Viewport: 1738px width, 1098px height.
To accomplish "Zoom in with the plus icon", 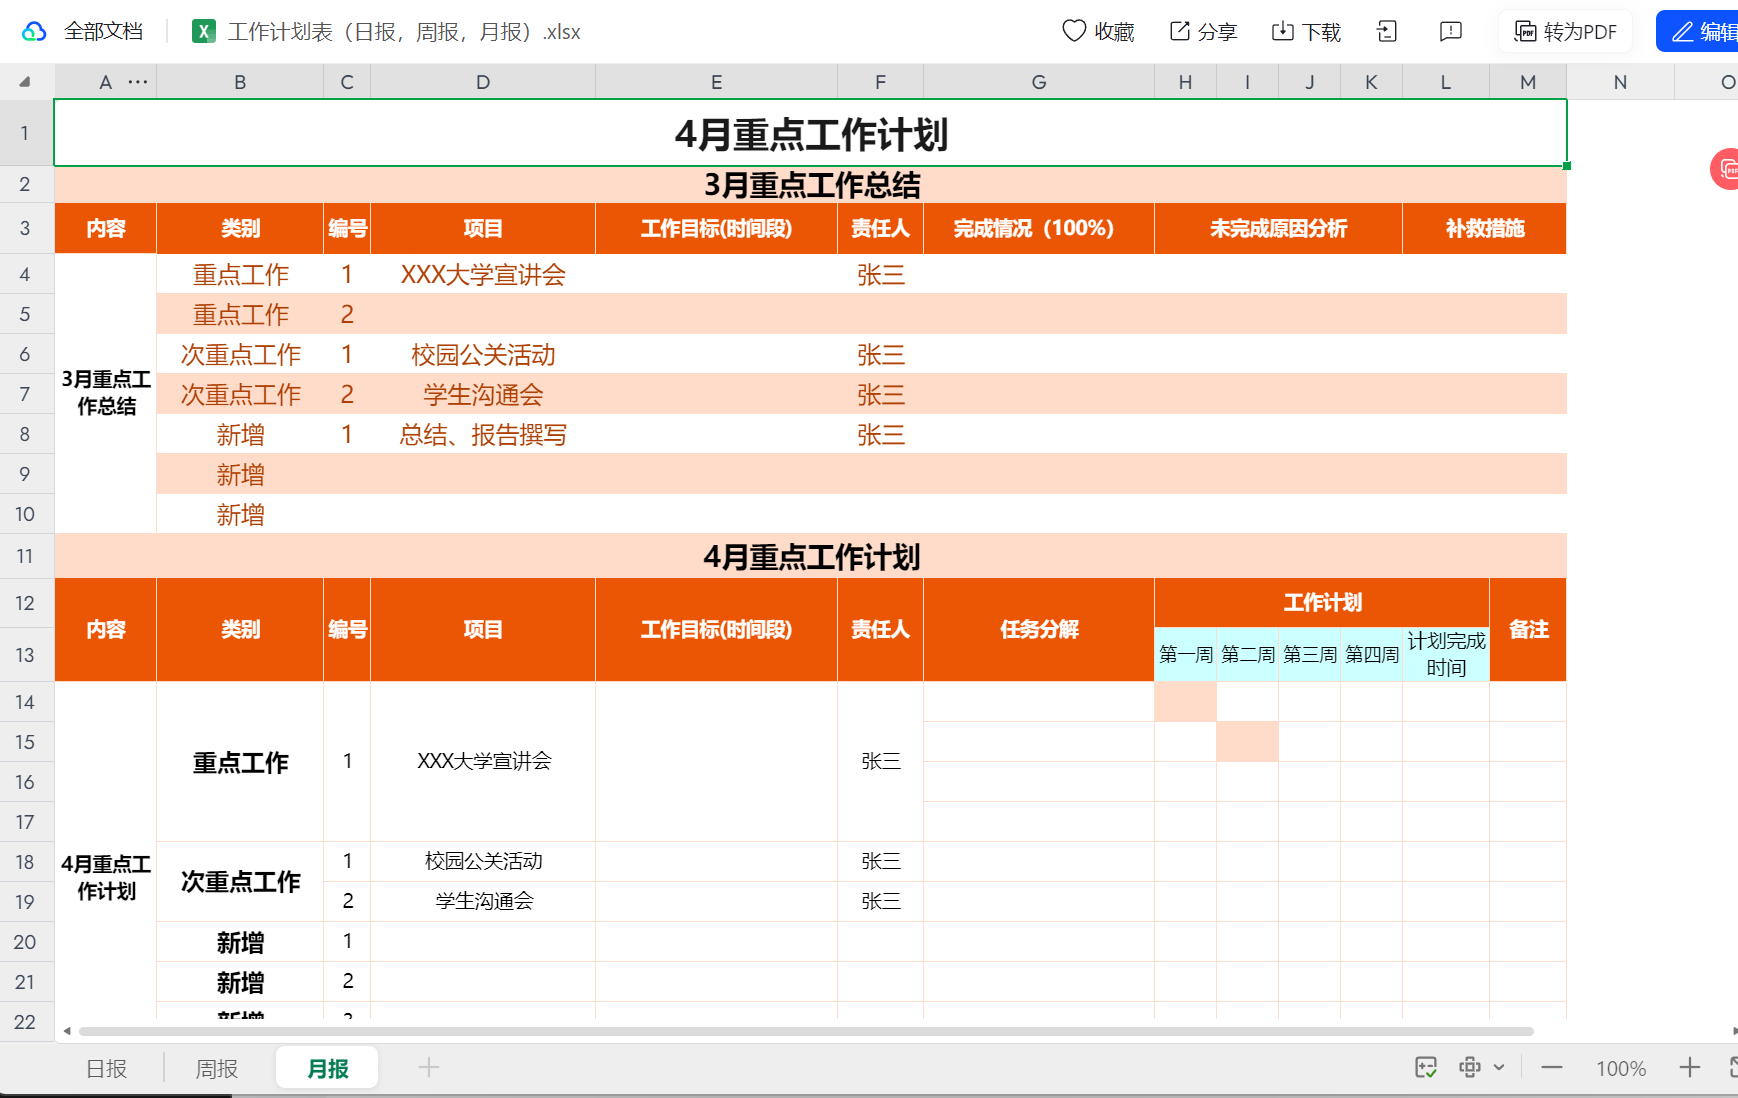I will click(1690, 1068).
